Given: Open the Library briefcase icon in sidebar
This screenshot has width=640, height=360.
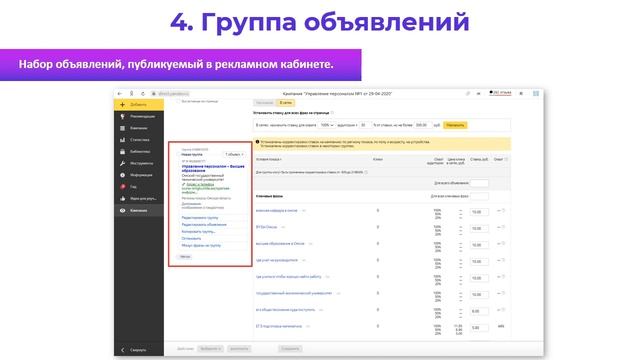Looking at the screenshot, I should [x=122, y=151].
